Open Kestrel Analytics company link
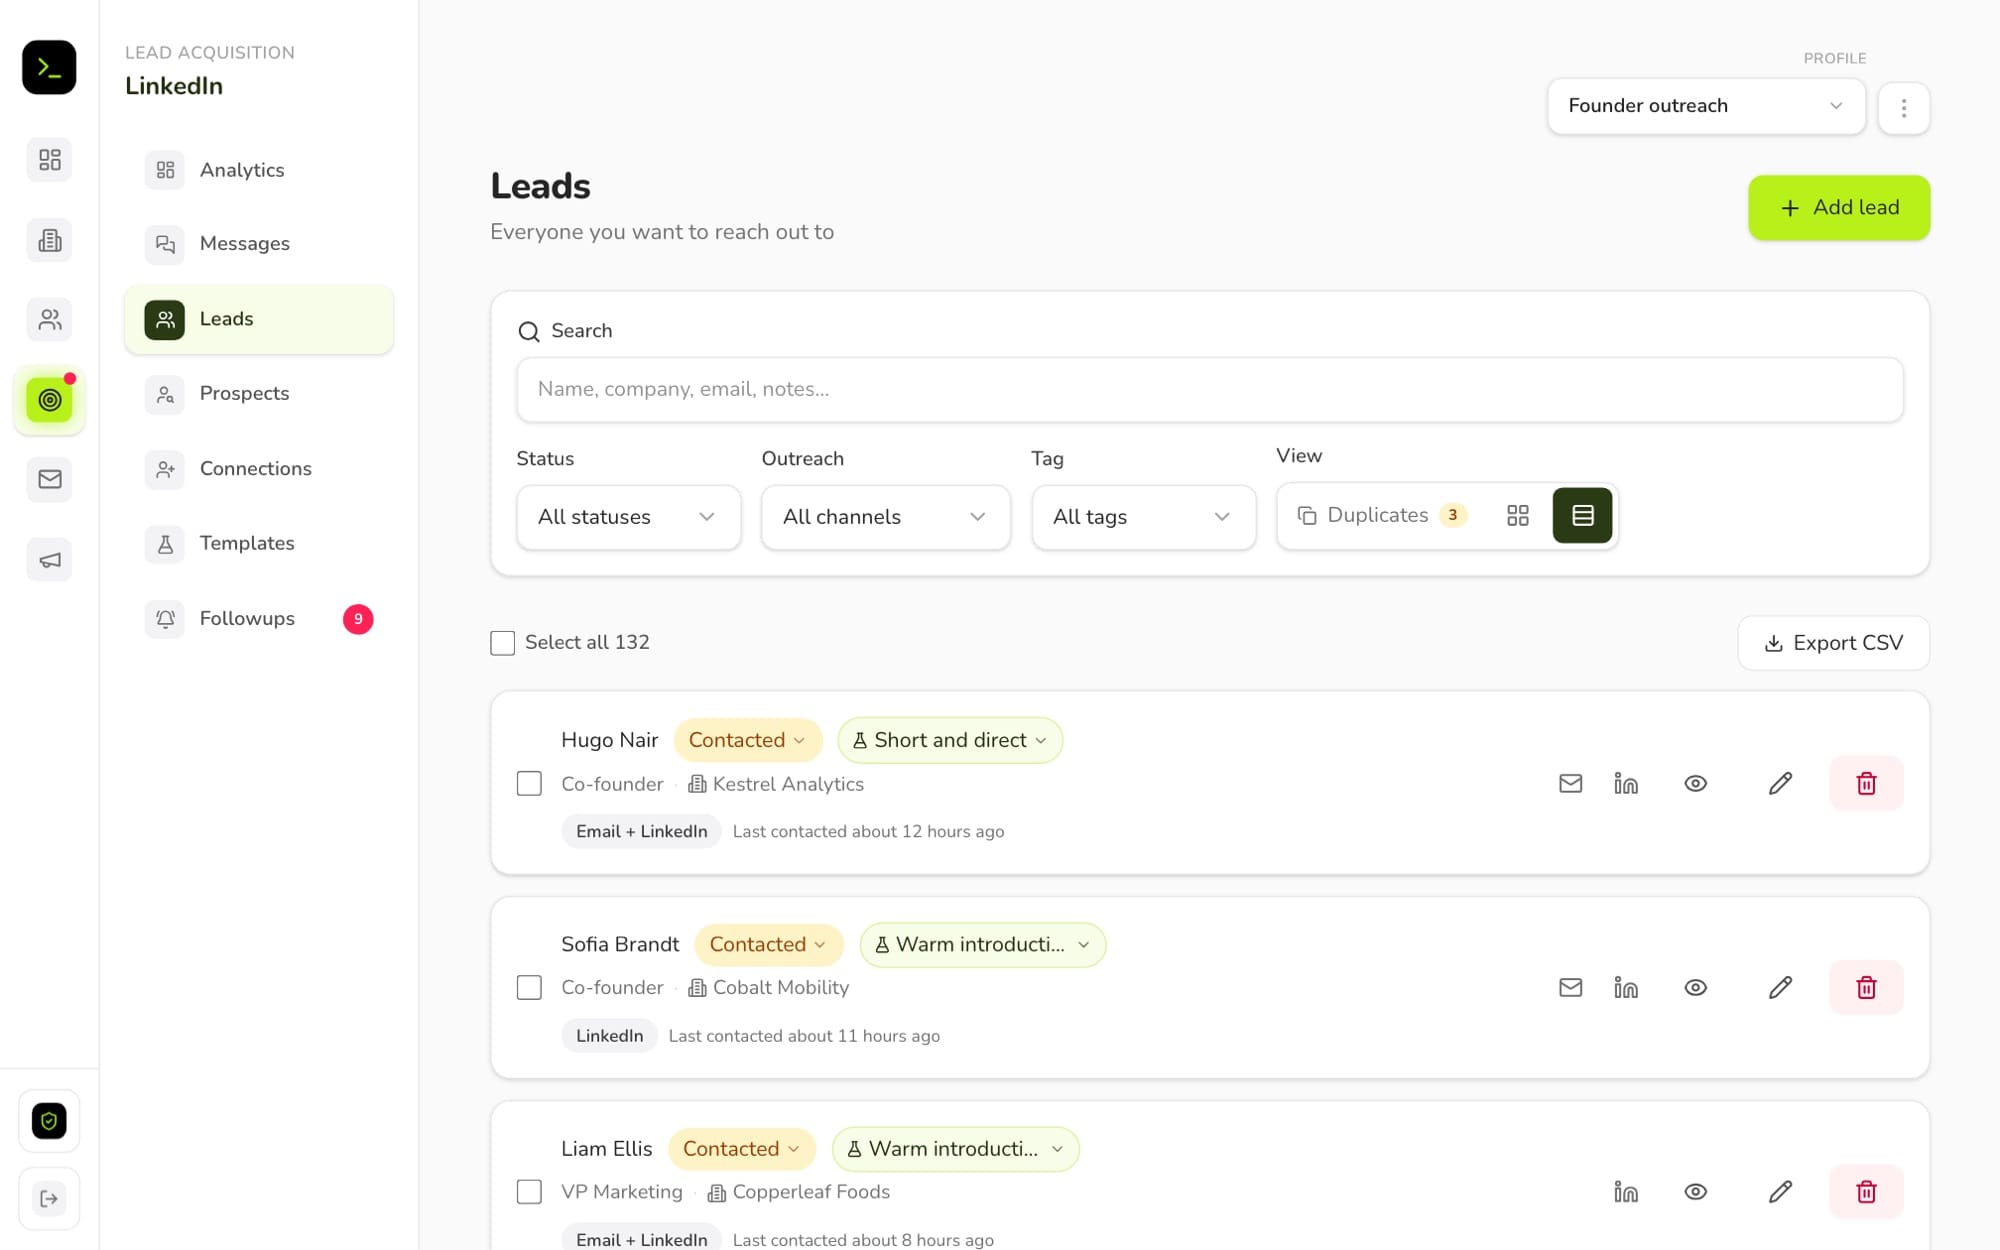Viewport: 2000px width, 1250px height. pos(776,784)
